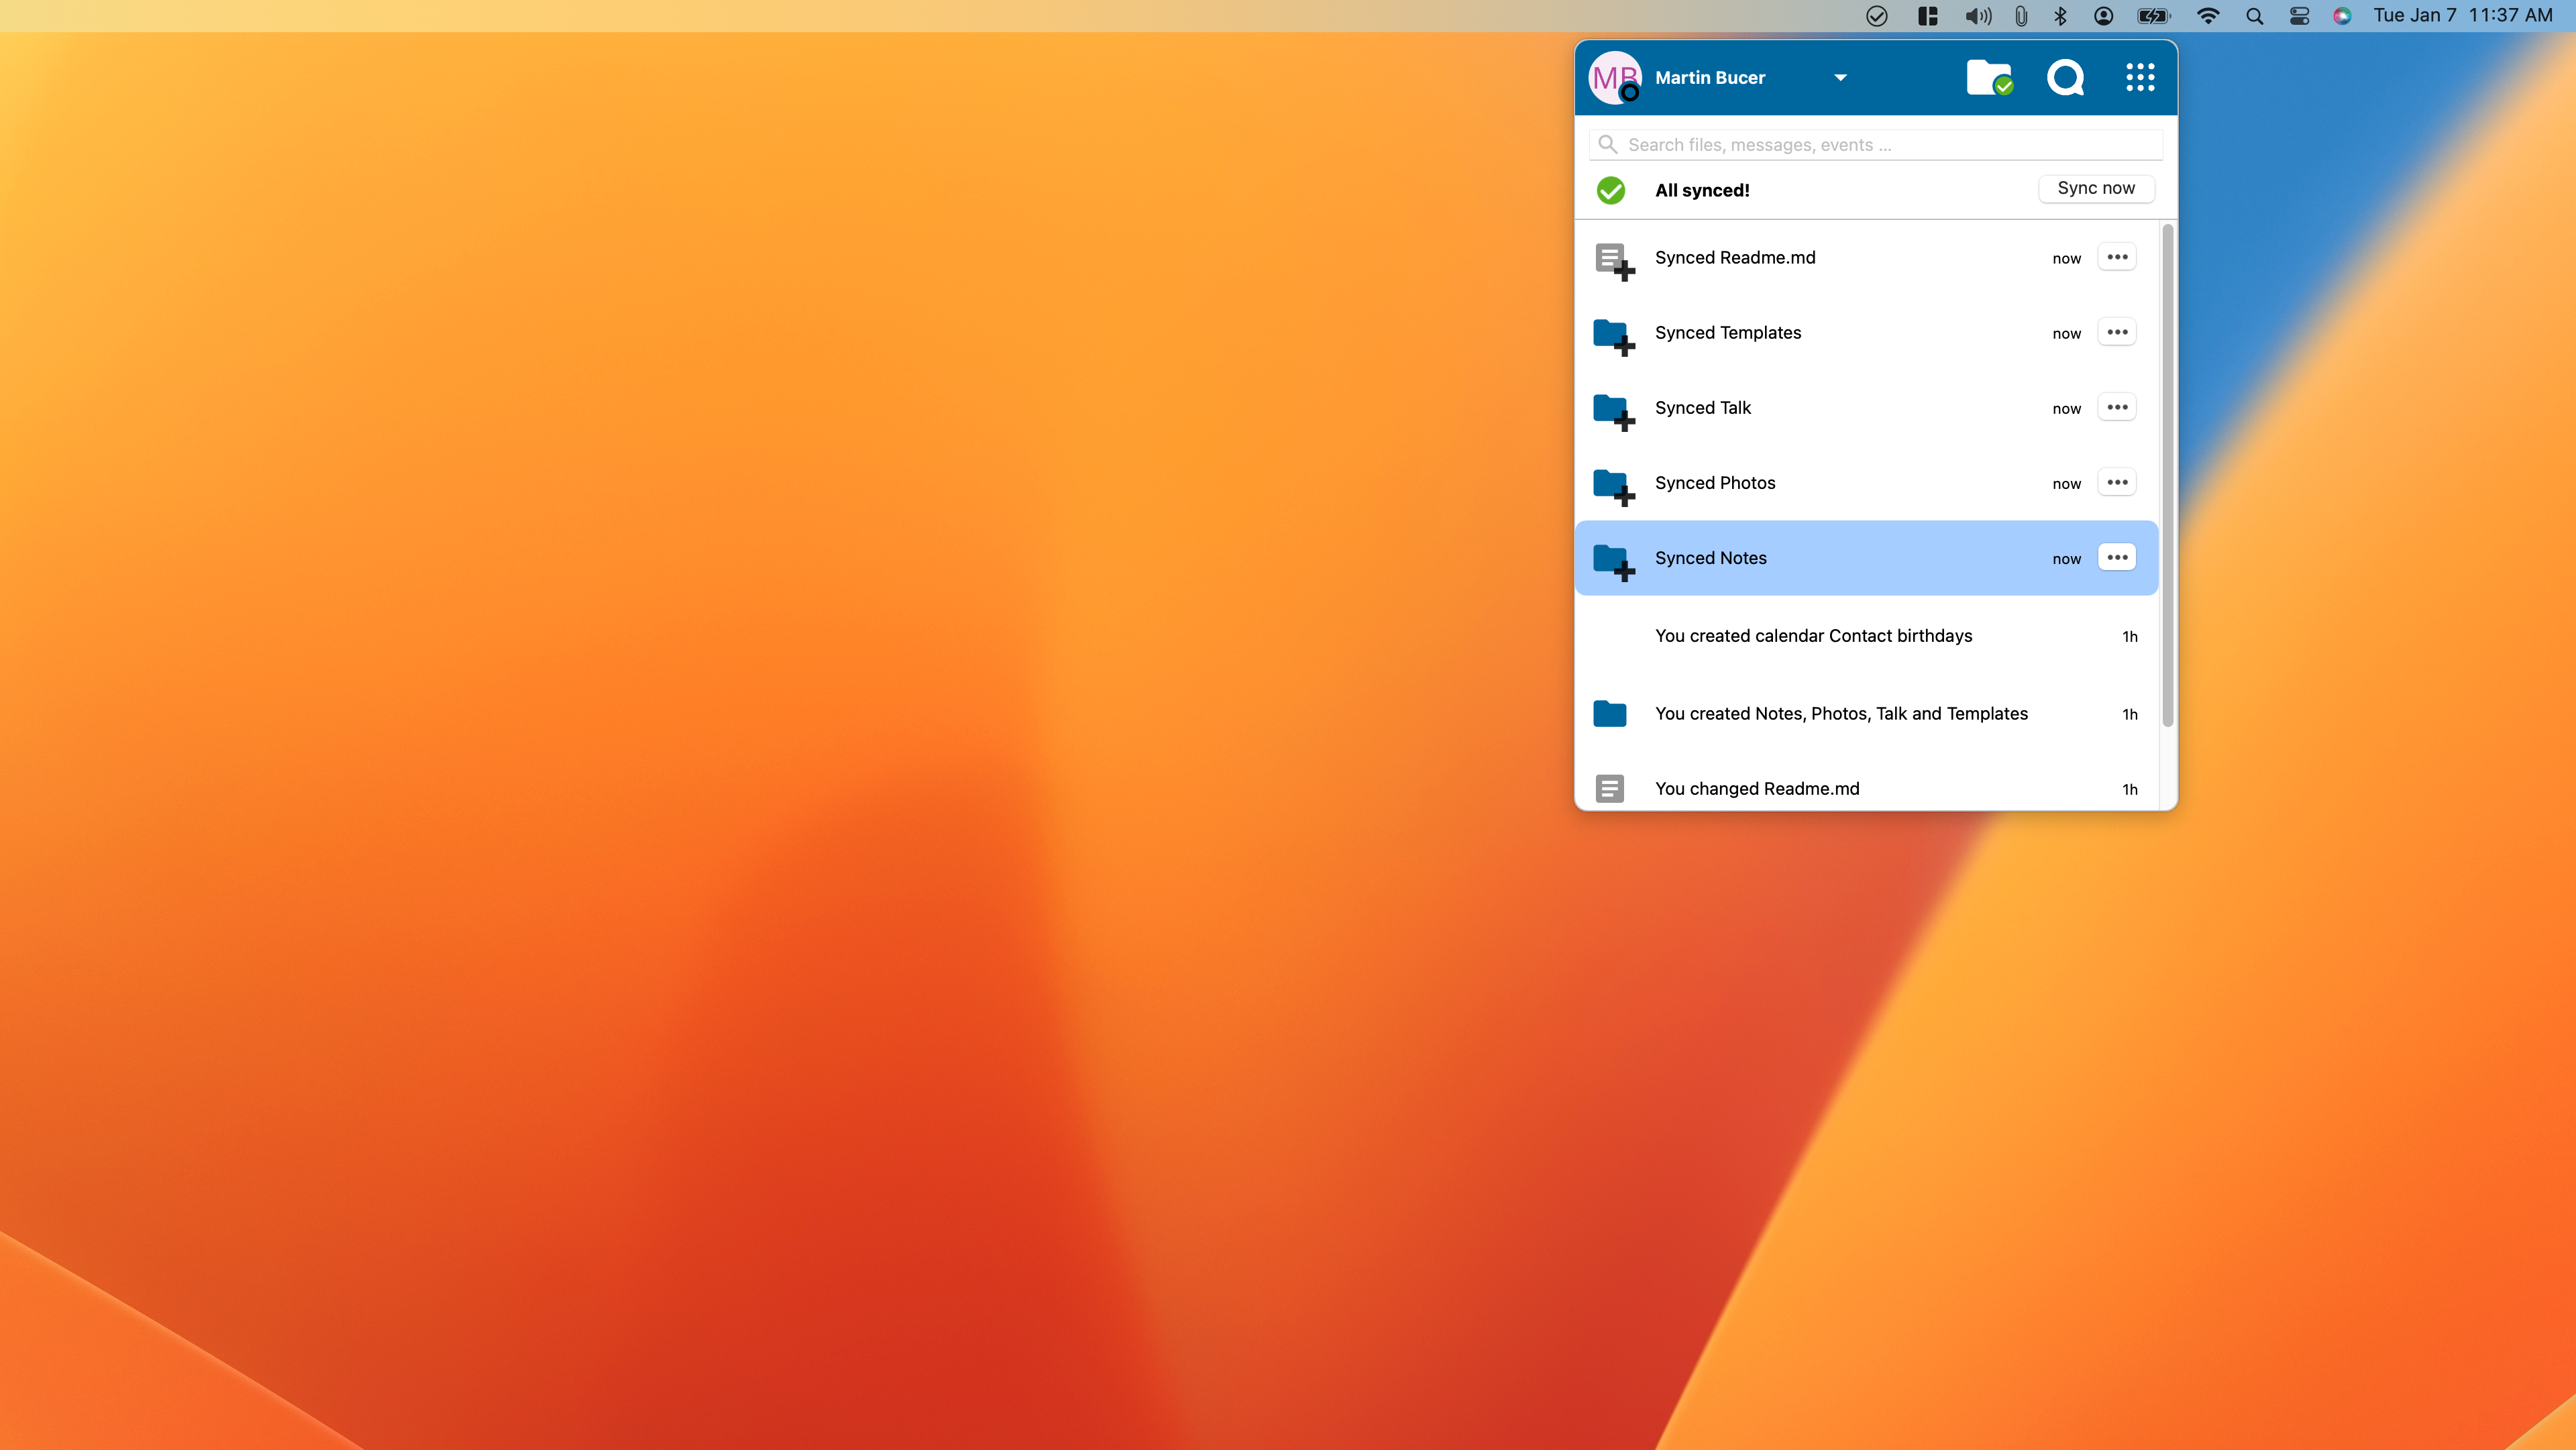The height and width of the screenshot is (1450, 2576).
Task: Click the Synced Readme.md file icon
Action: pyautogui.click(x=1614, y=261)
